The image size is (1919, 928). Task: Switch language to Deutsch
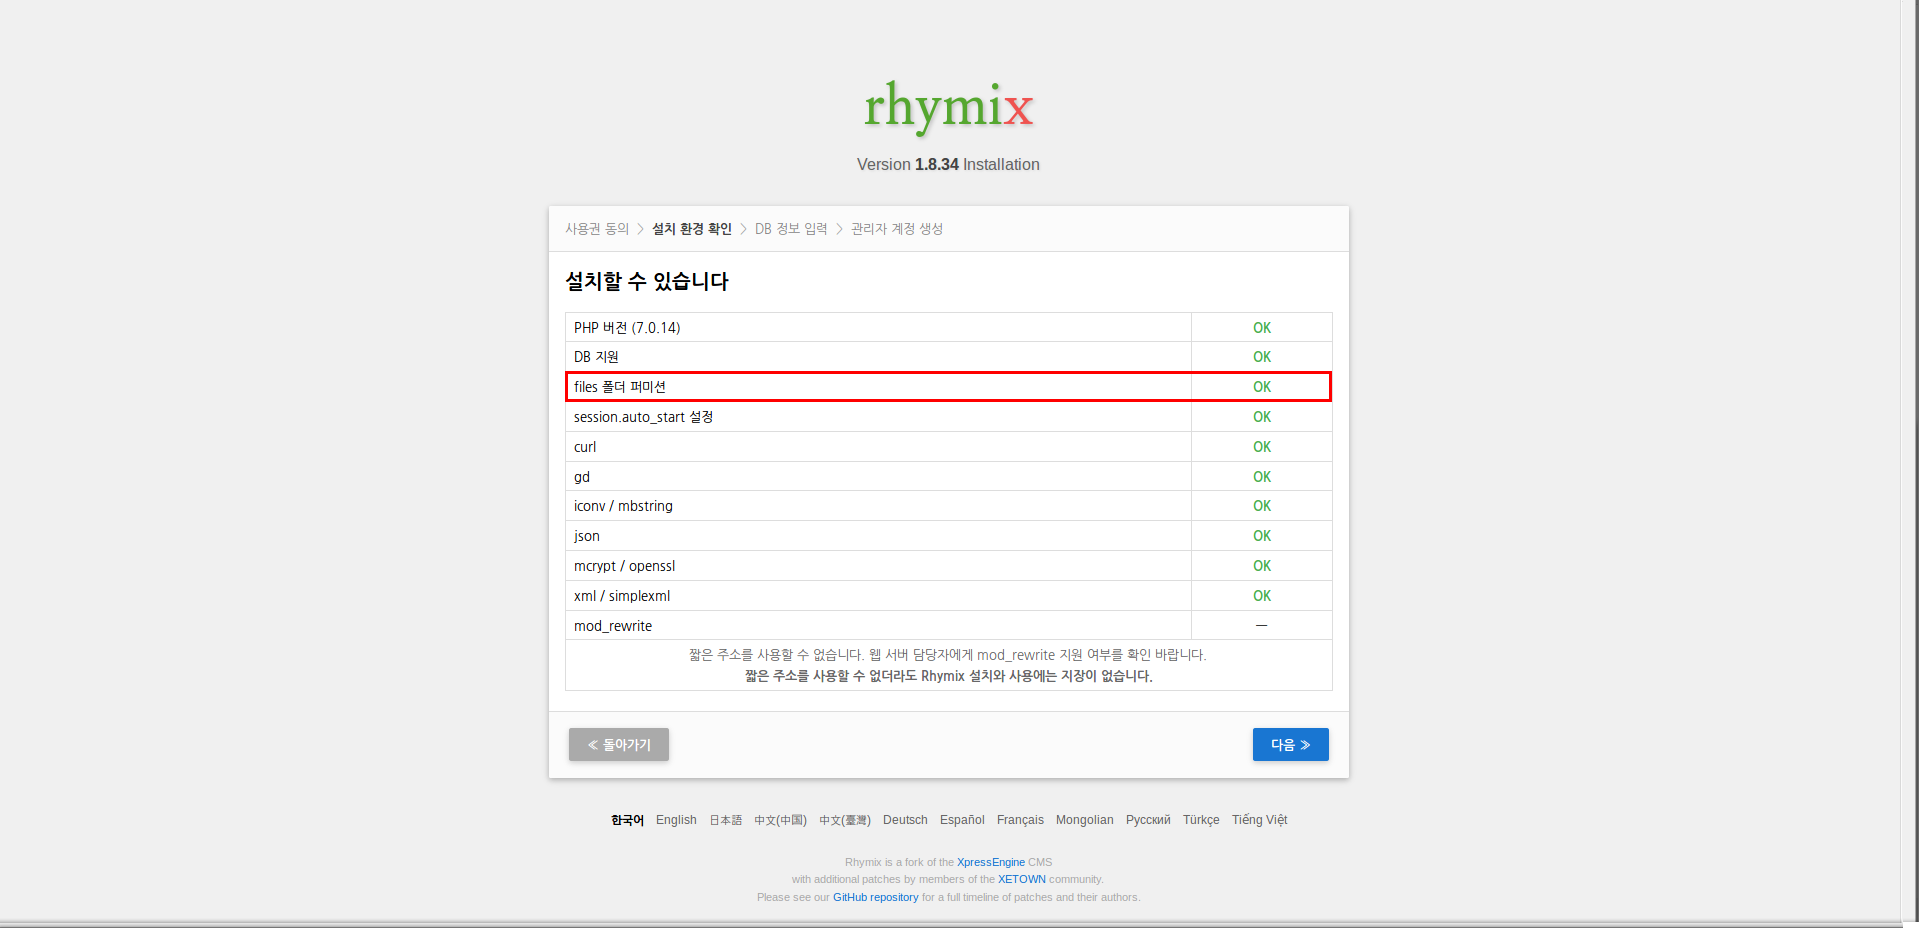pyautogui.click(x=905, y=820)
